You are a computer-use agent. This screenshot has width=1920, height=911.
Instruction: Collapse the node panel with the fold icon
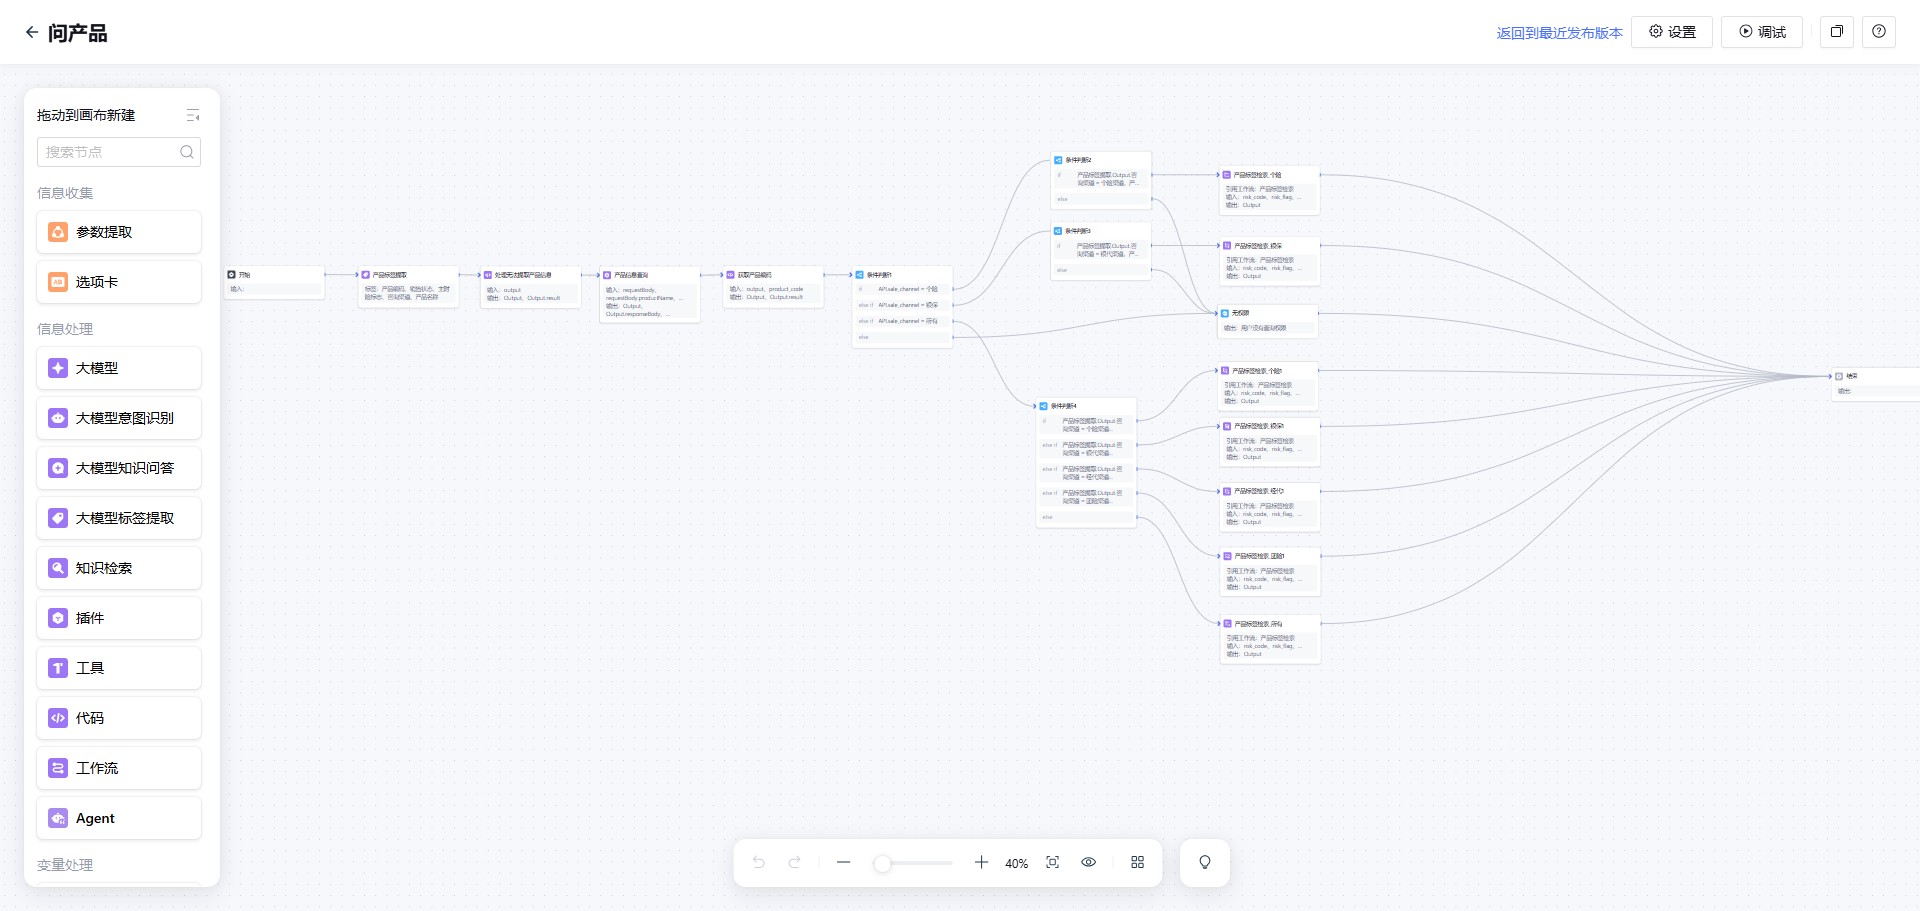[x=193, y=116]
